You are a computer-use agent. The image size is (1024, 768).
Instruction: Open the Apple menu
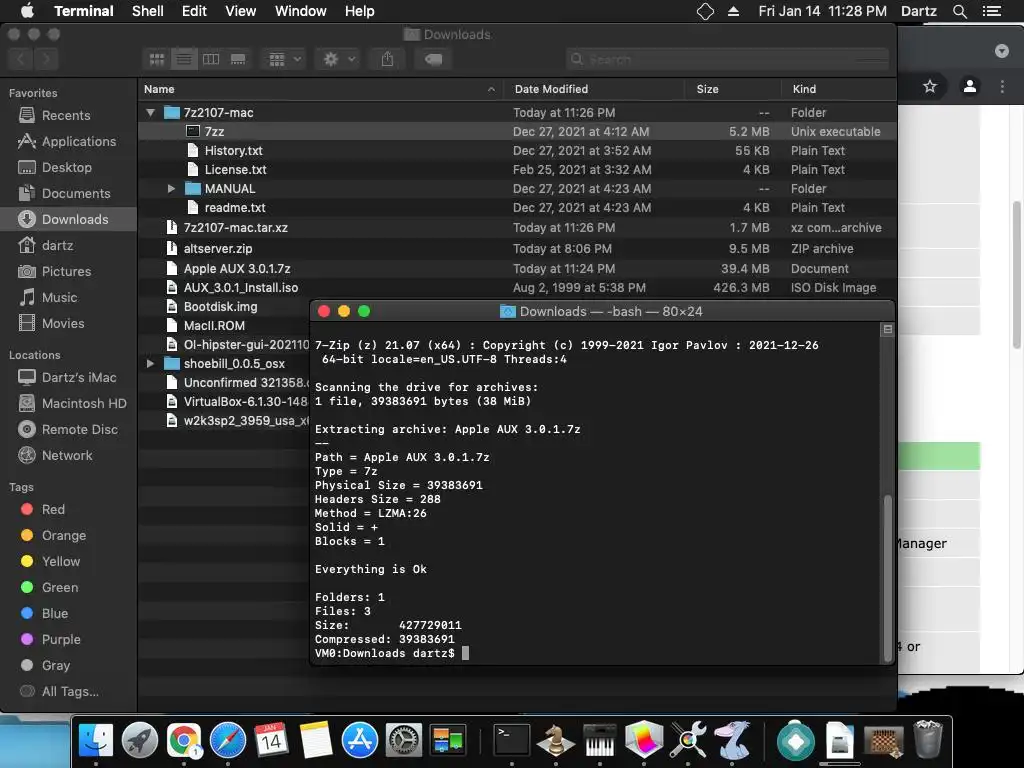pos(27,11)
